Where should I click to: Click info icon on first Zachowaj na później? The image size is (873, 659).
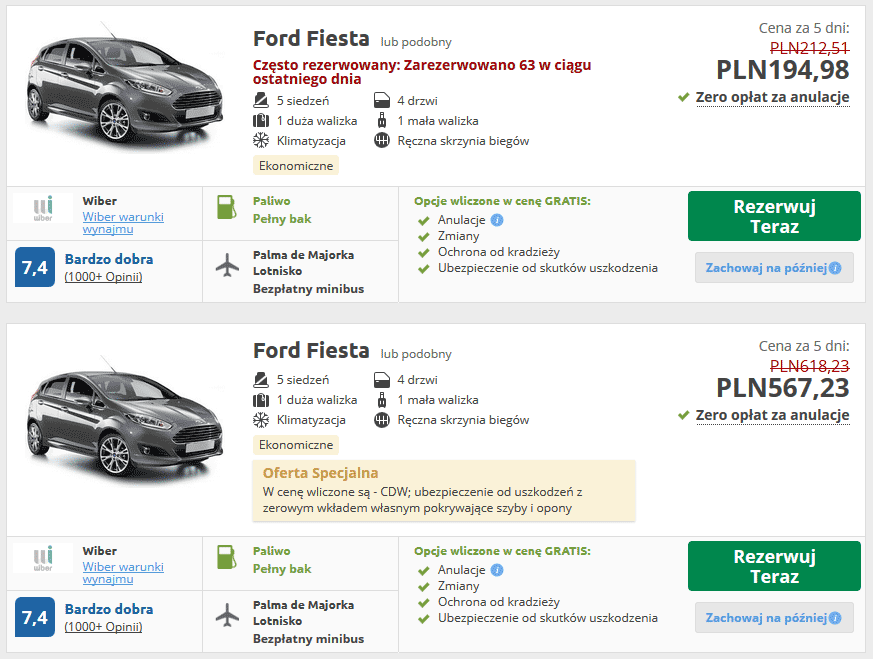835,268
